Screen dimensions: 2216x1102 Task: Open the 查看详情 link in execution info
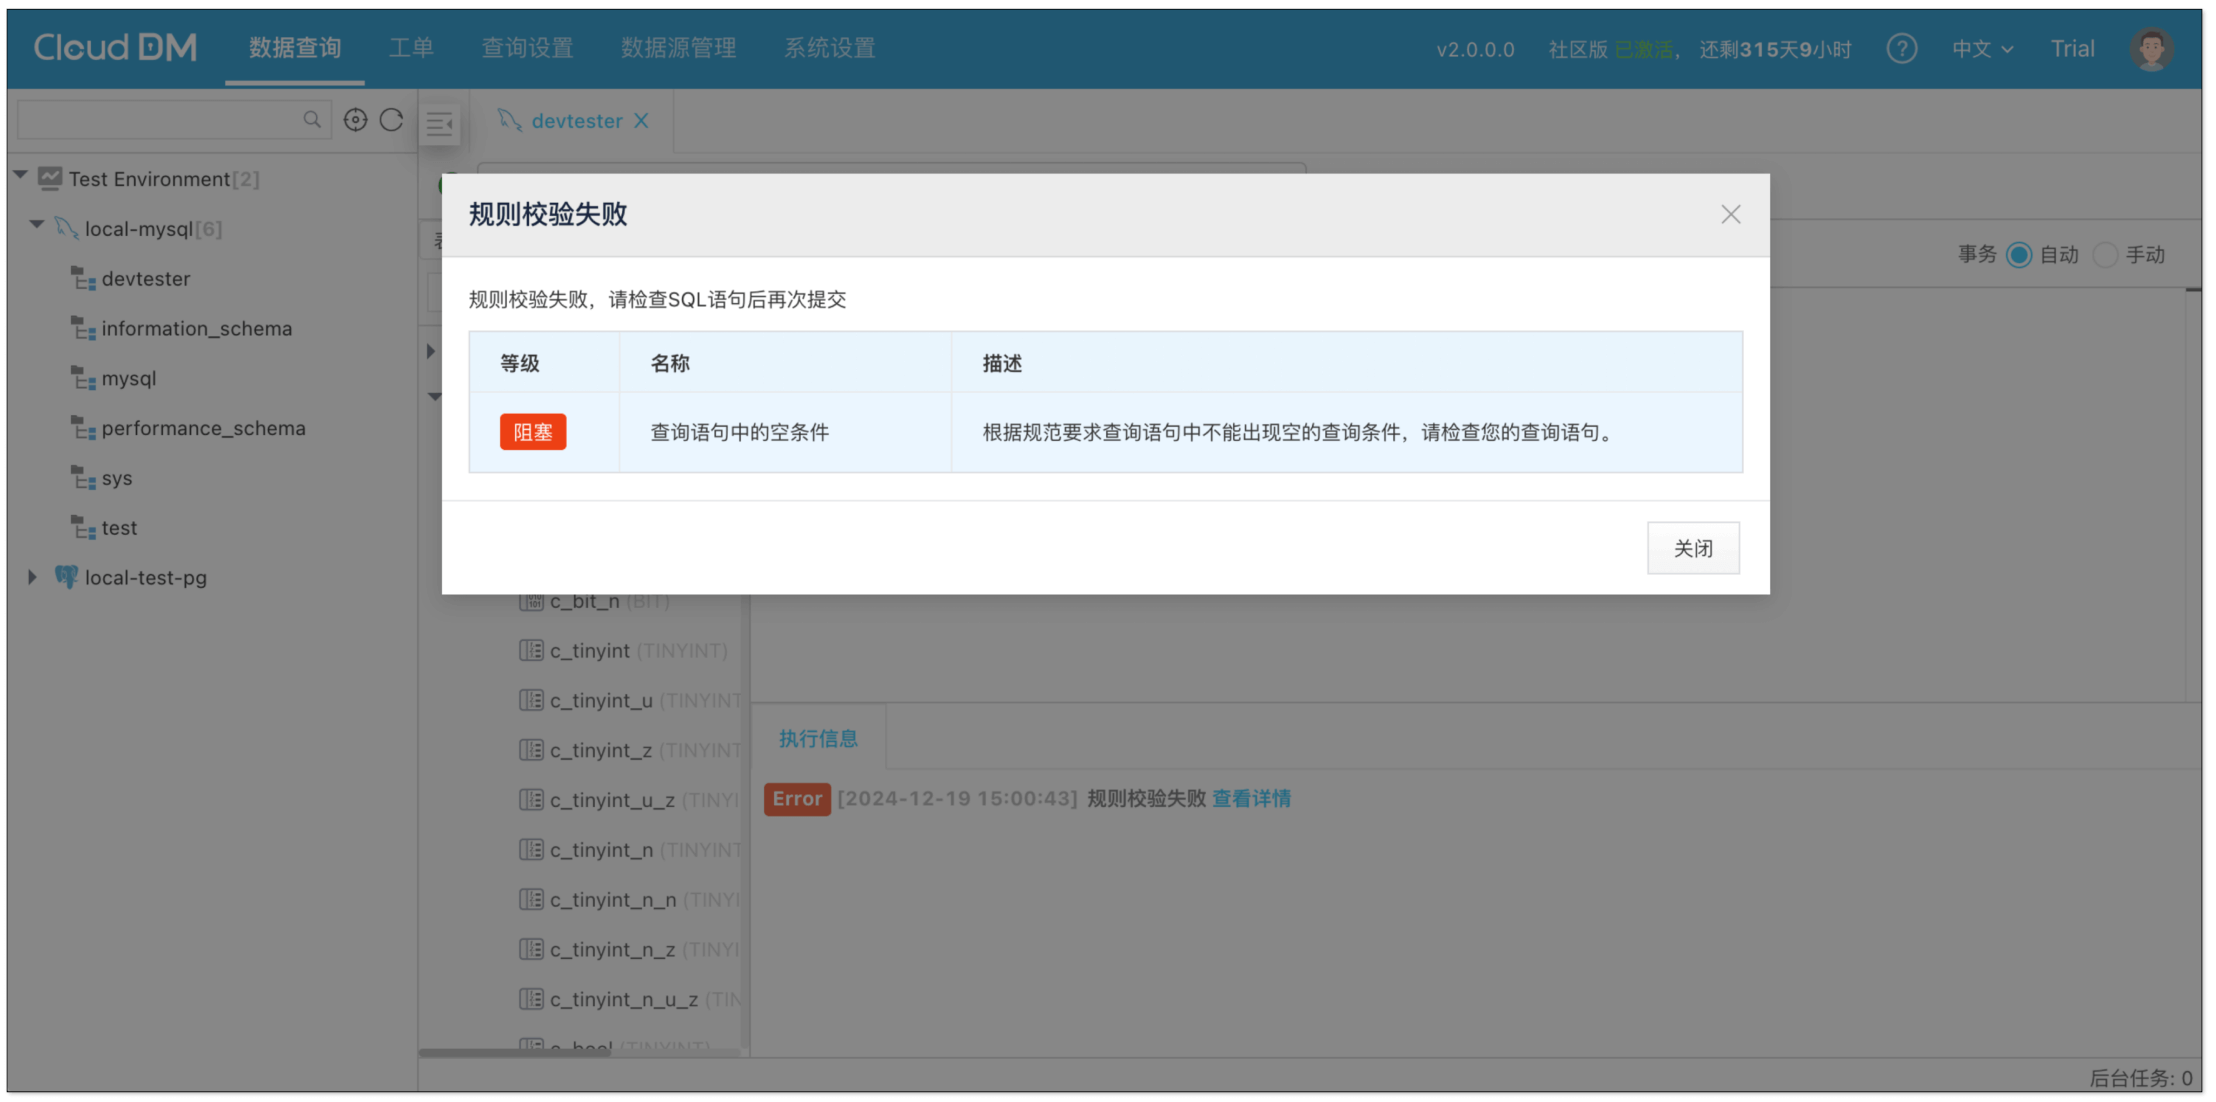[1251, 798]
